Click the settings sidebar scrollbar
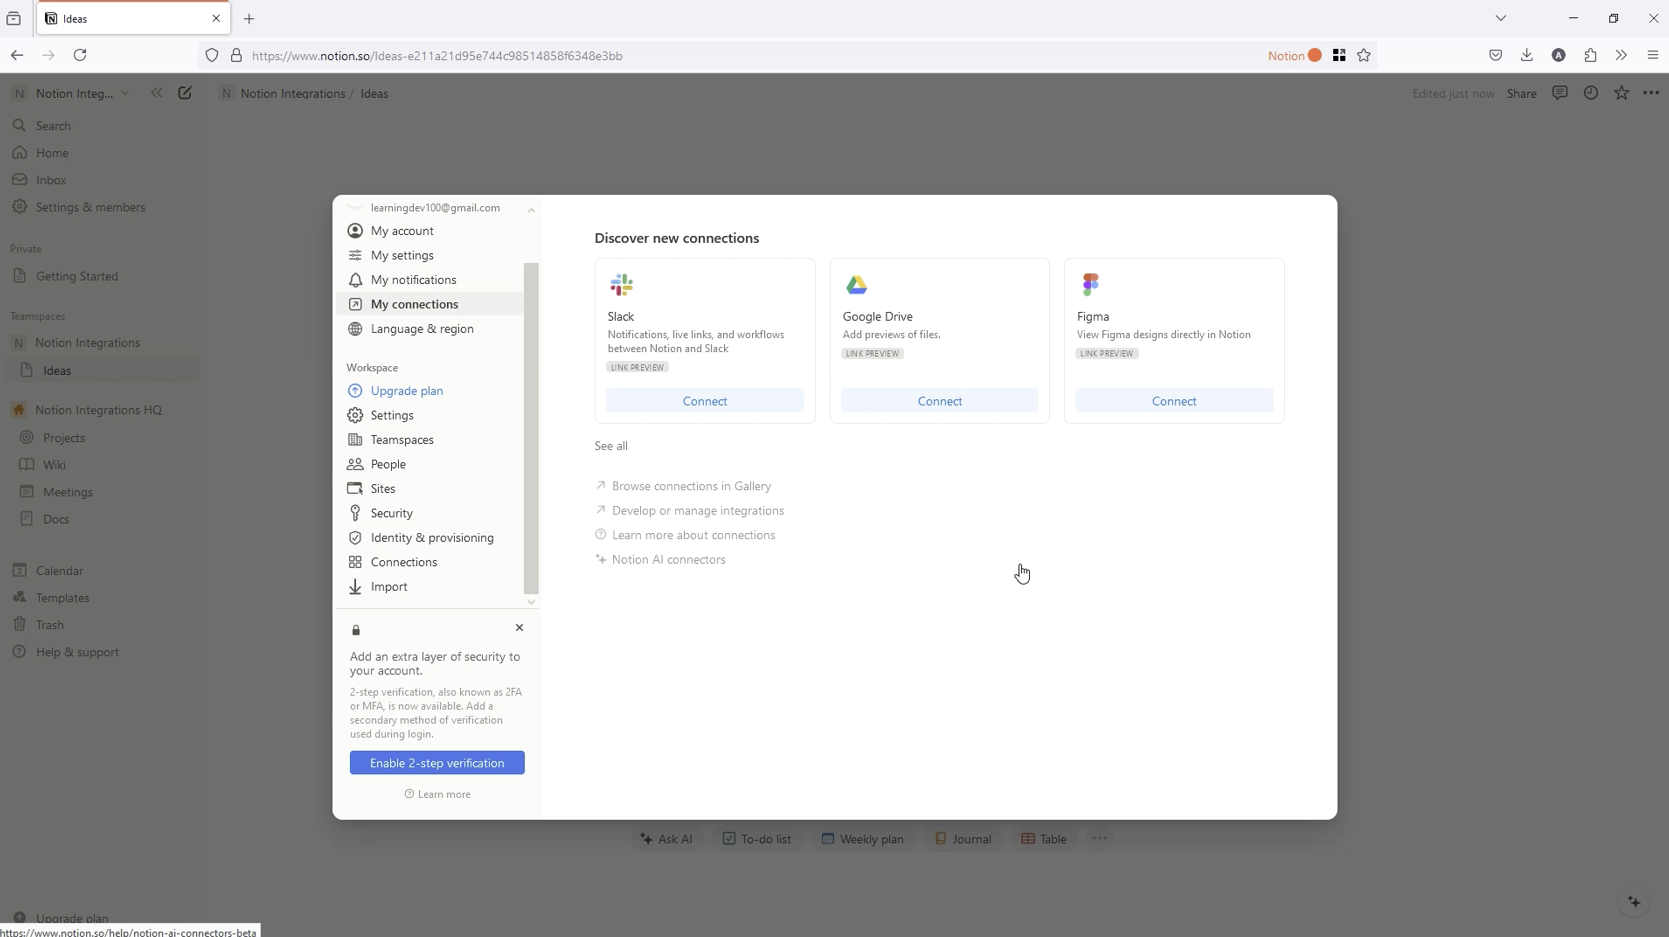Screen dimensions: 1669x937 [531, 428]
